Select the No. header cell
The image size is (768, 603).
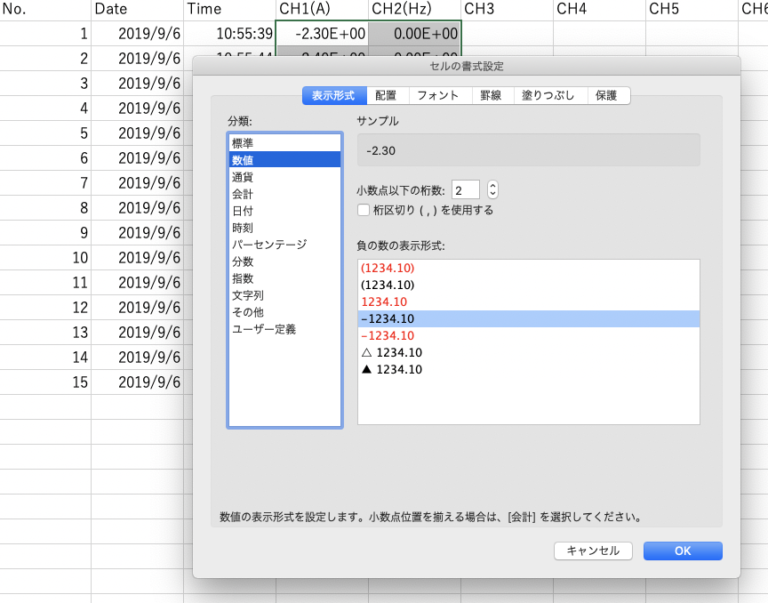point(45,9)
